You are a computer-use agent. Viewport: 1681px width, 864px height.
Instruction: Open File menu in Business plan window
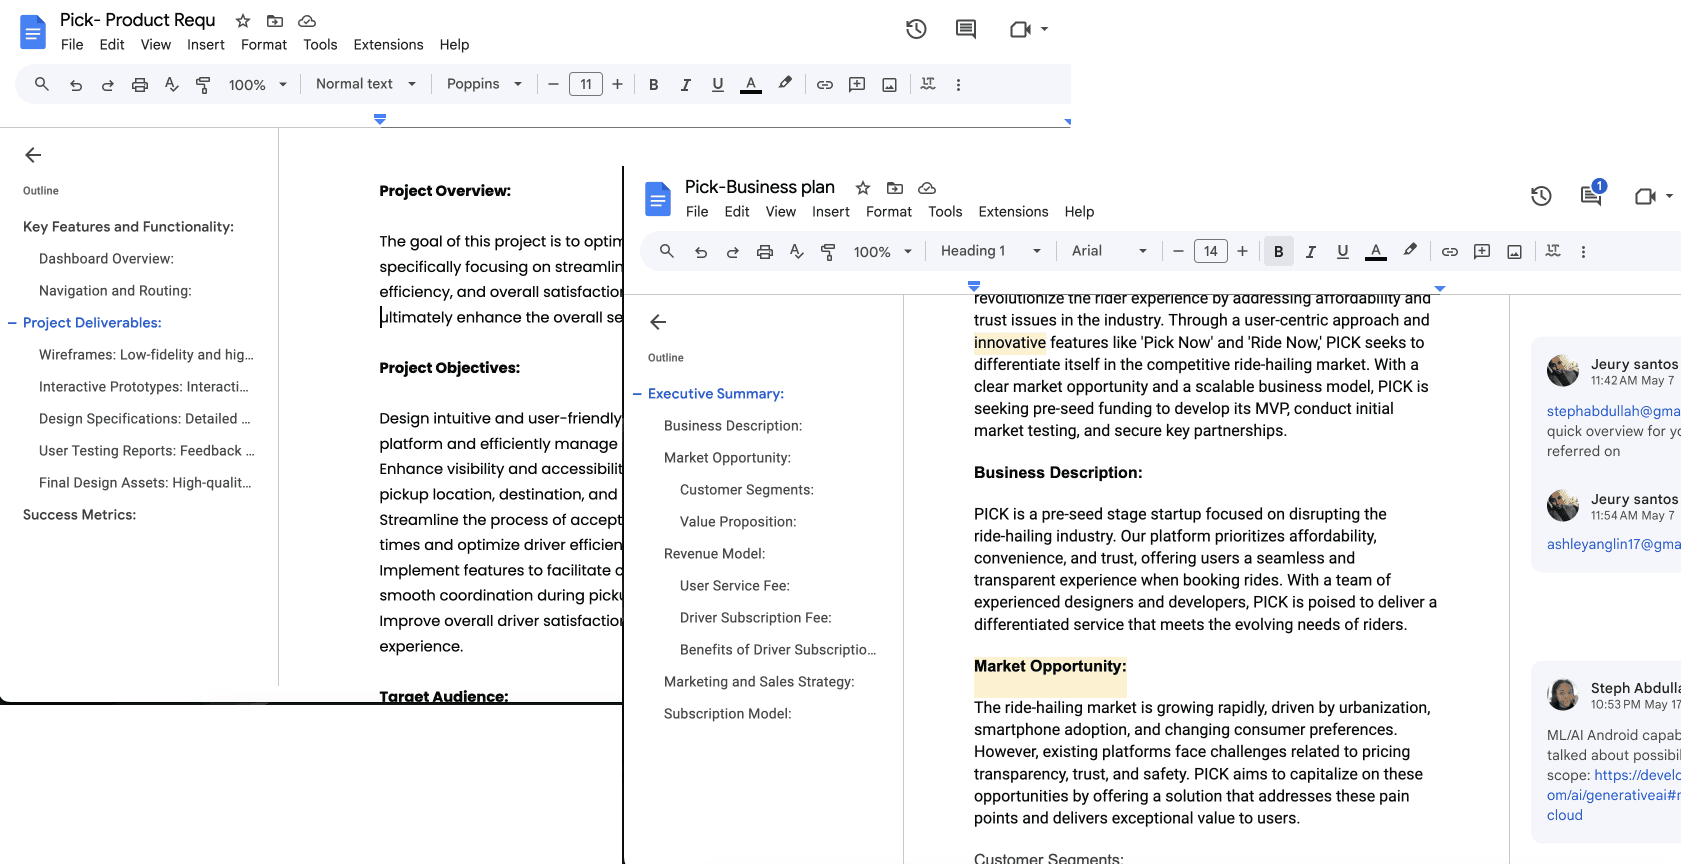697,212
